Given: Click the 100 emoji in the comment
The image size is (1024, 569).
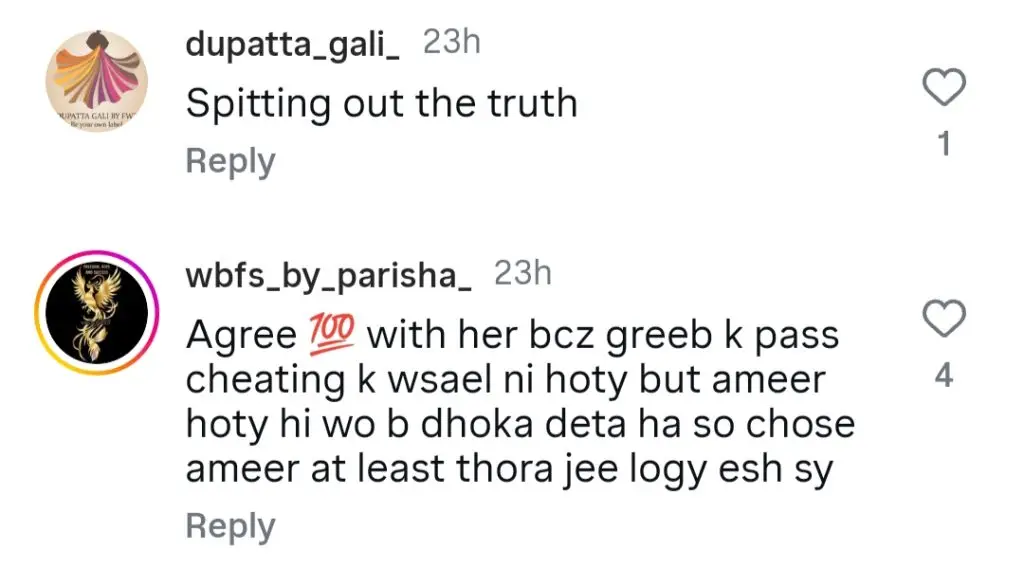Looking at the screenshot, I should [x=332, y=334].
